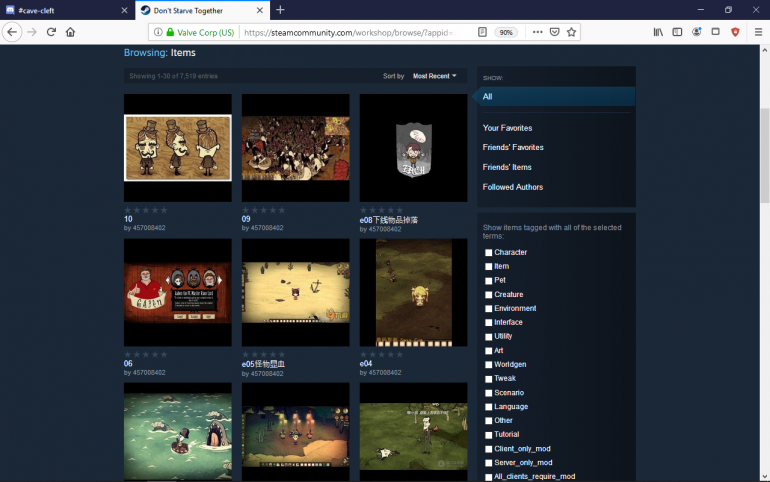The width and height of the screenshot is (770, 482).
Task: Check the Language tag checkbox
Action: tap(489, 407)
